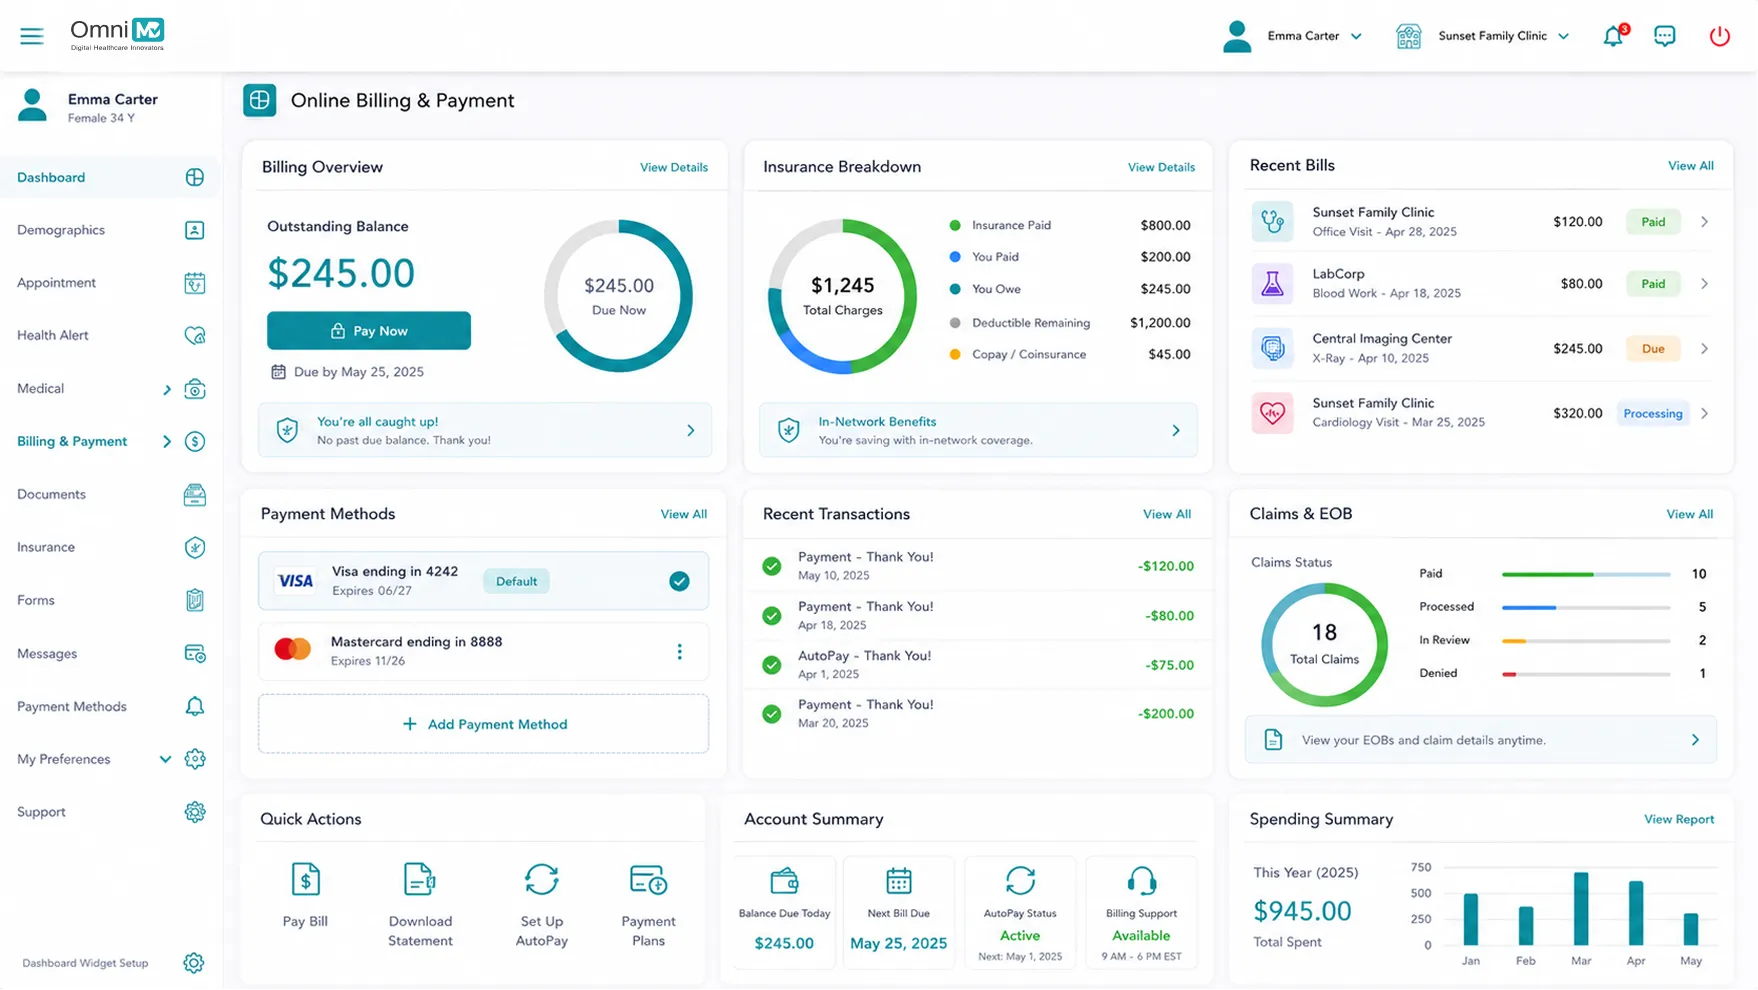The image size is (1758, 990).
Task: Open the In-Network Benefits chevron
Action: point(1176,431)
